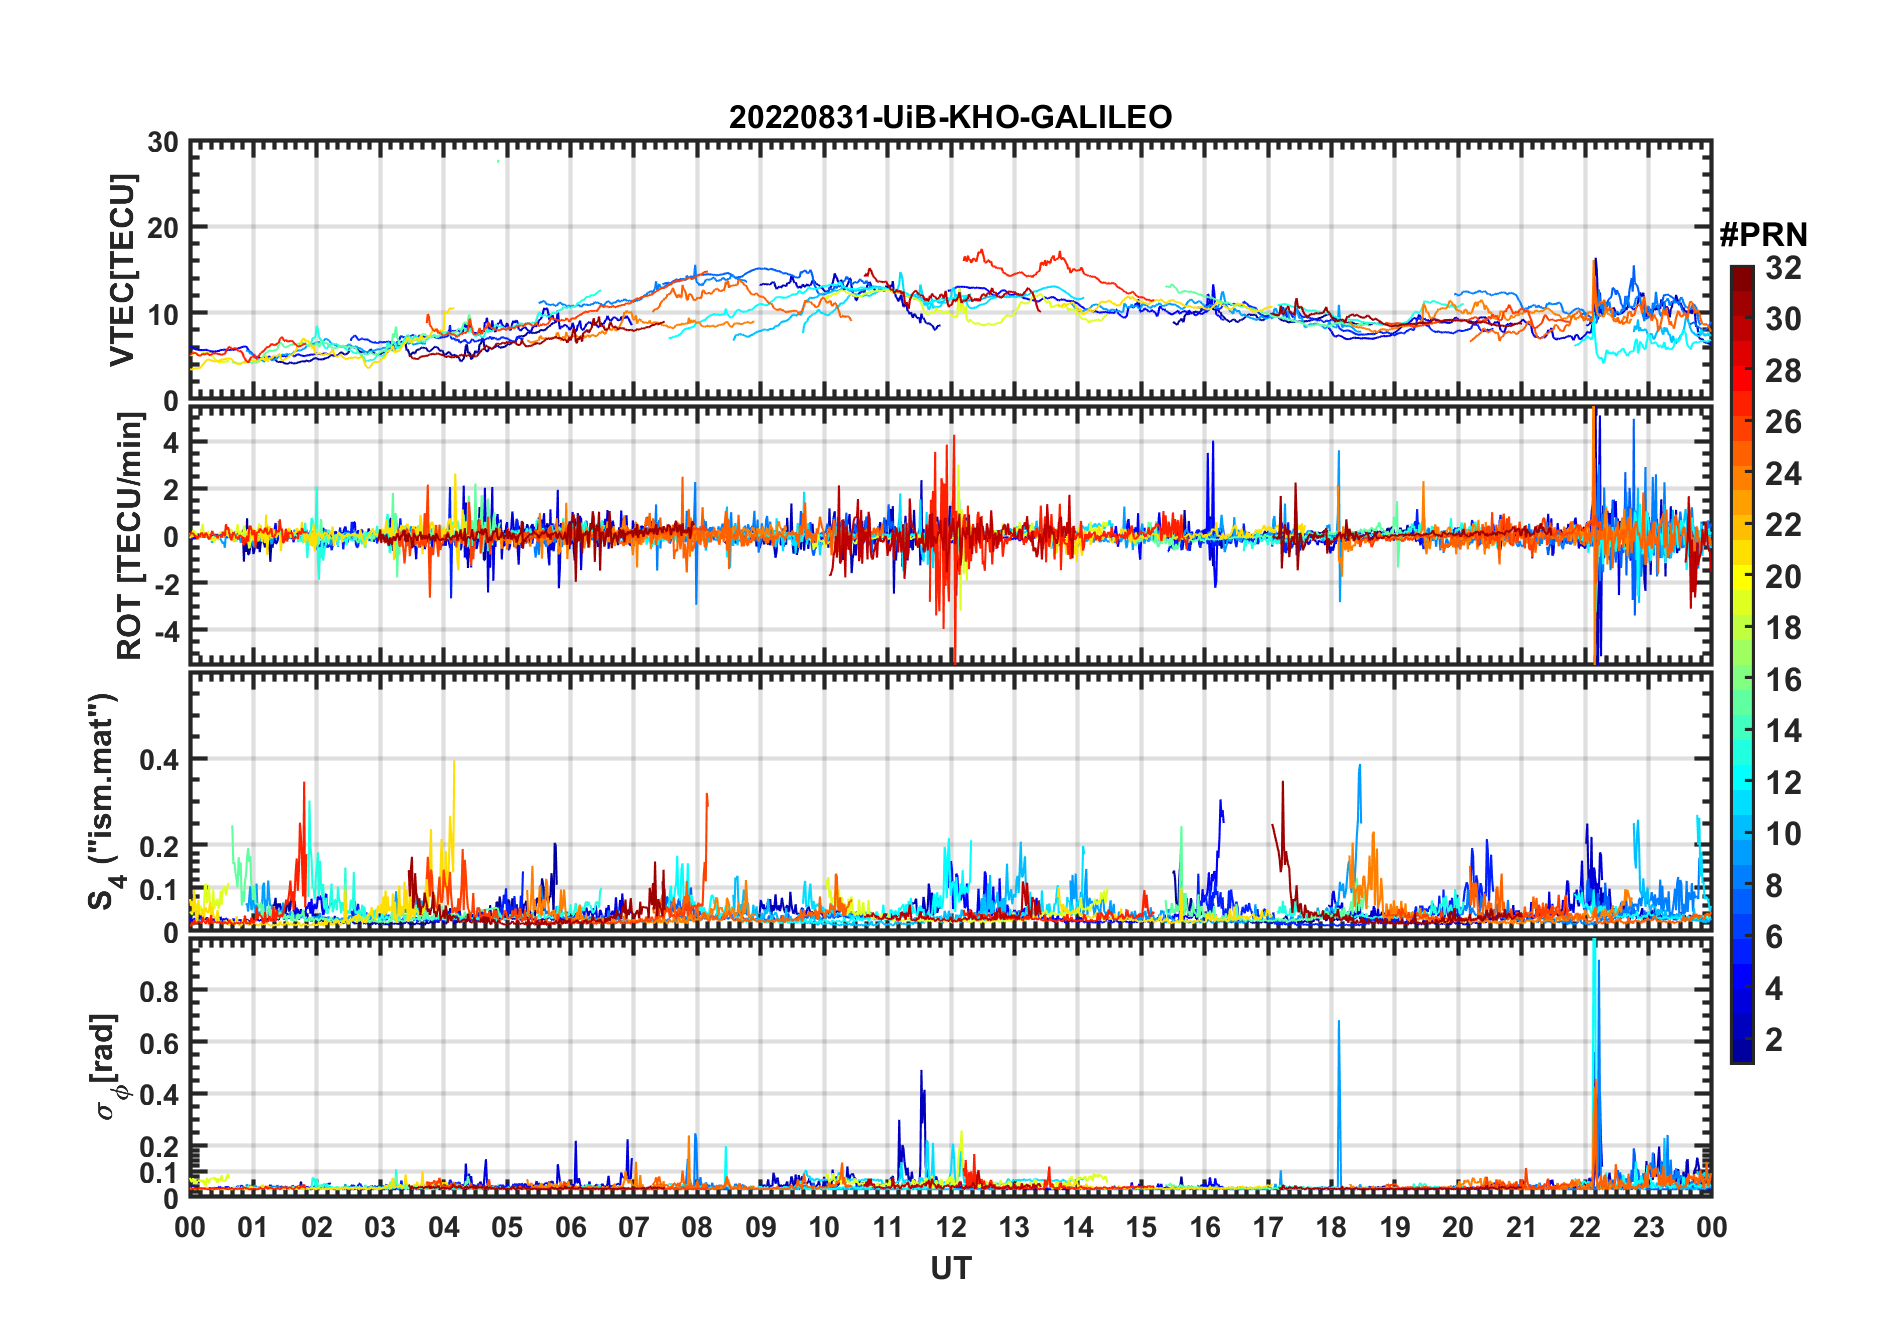1902x1330 pixels.
Task: Click colorbar tick label 20
Action: pos(1783,577)
